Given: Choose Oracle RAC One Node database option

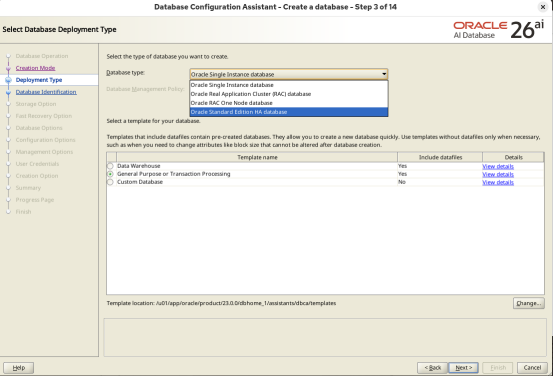Looking at the screenshot, I should click(x=289, y=103).
